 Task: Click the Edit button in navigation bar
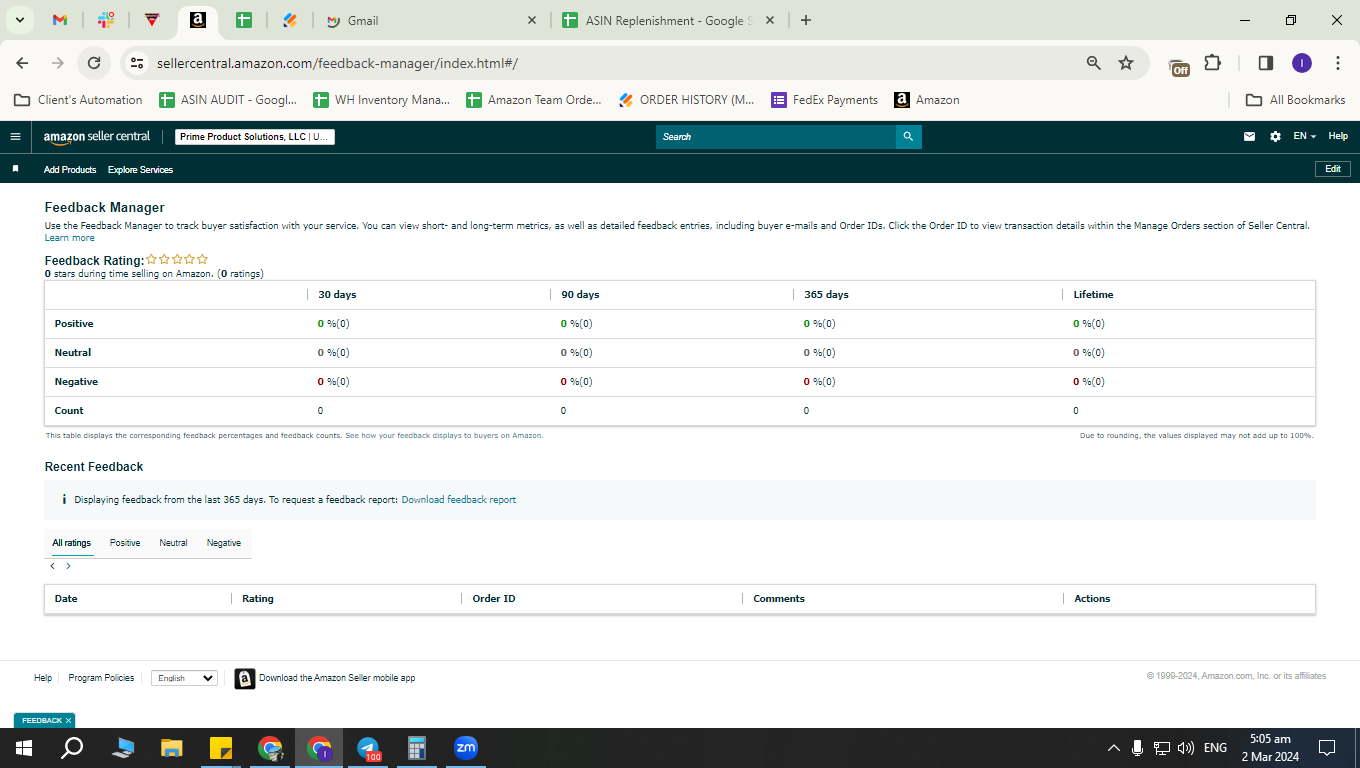click(1333, 169)
